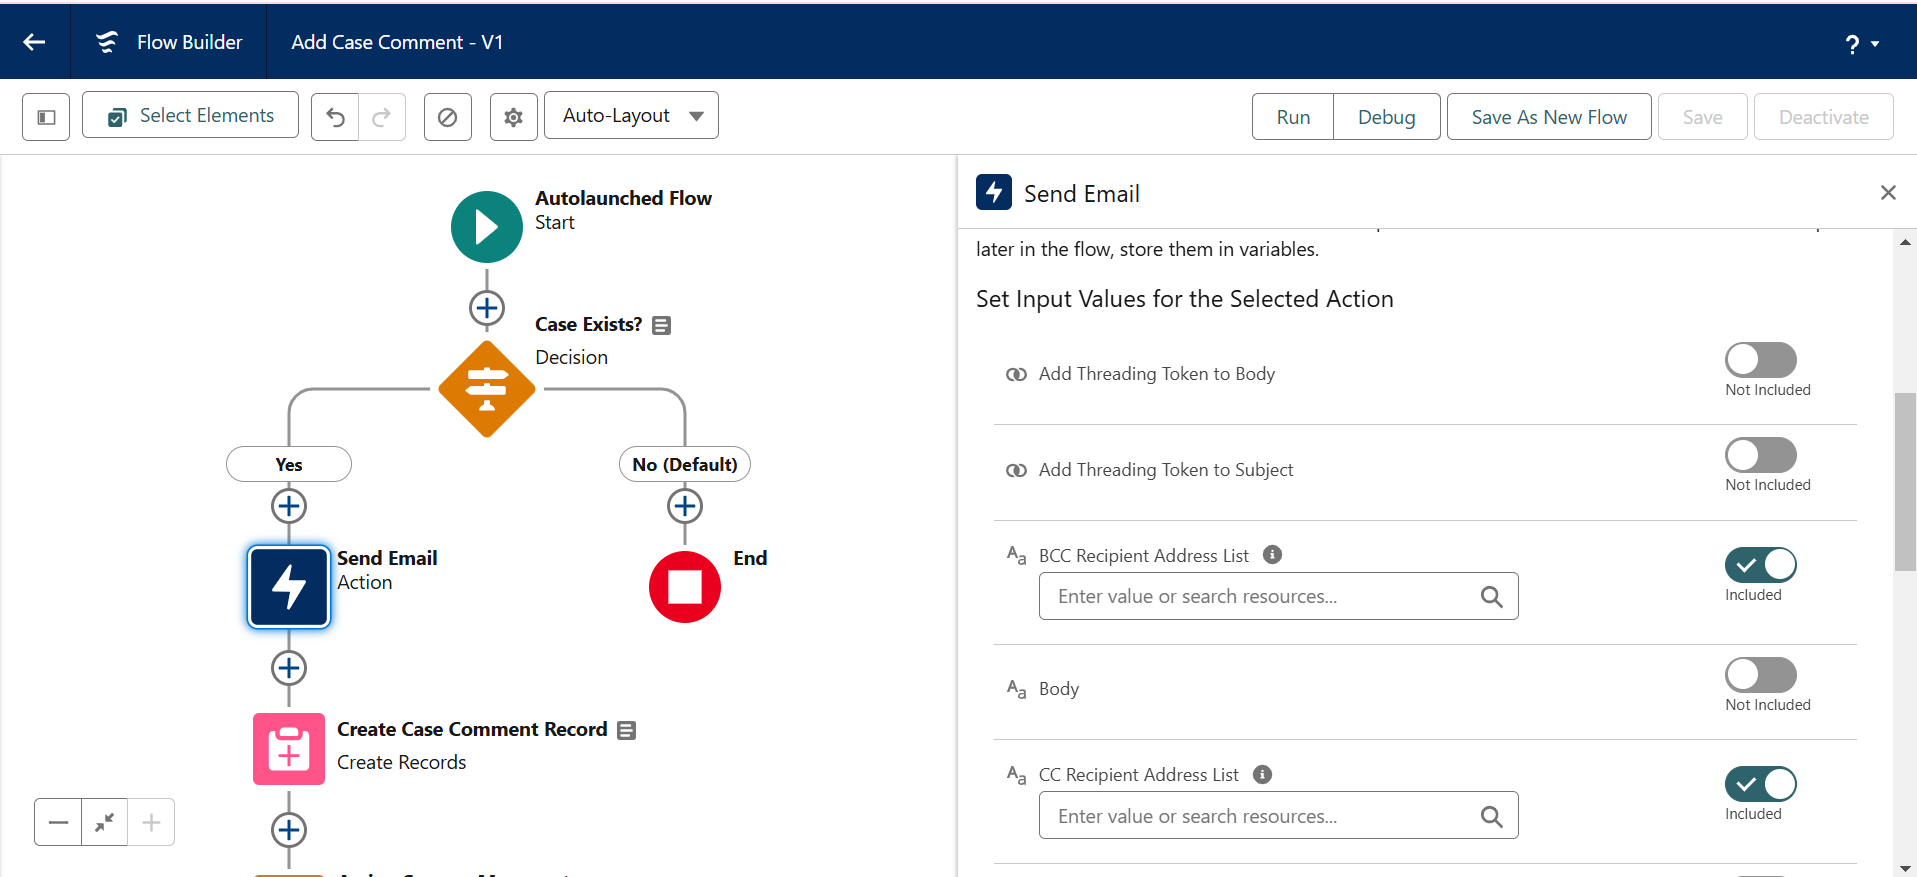This screenshot has height=877, width=1917.
Task: Add element below Send Email action
Action: [x=289, y=668]
